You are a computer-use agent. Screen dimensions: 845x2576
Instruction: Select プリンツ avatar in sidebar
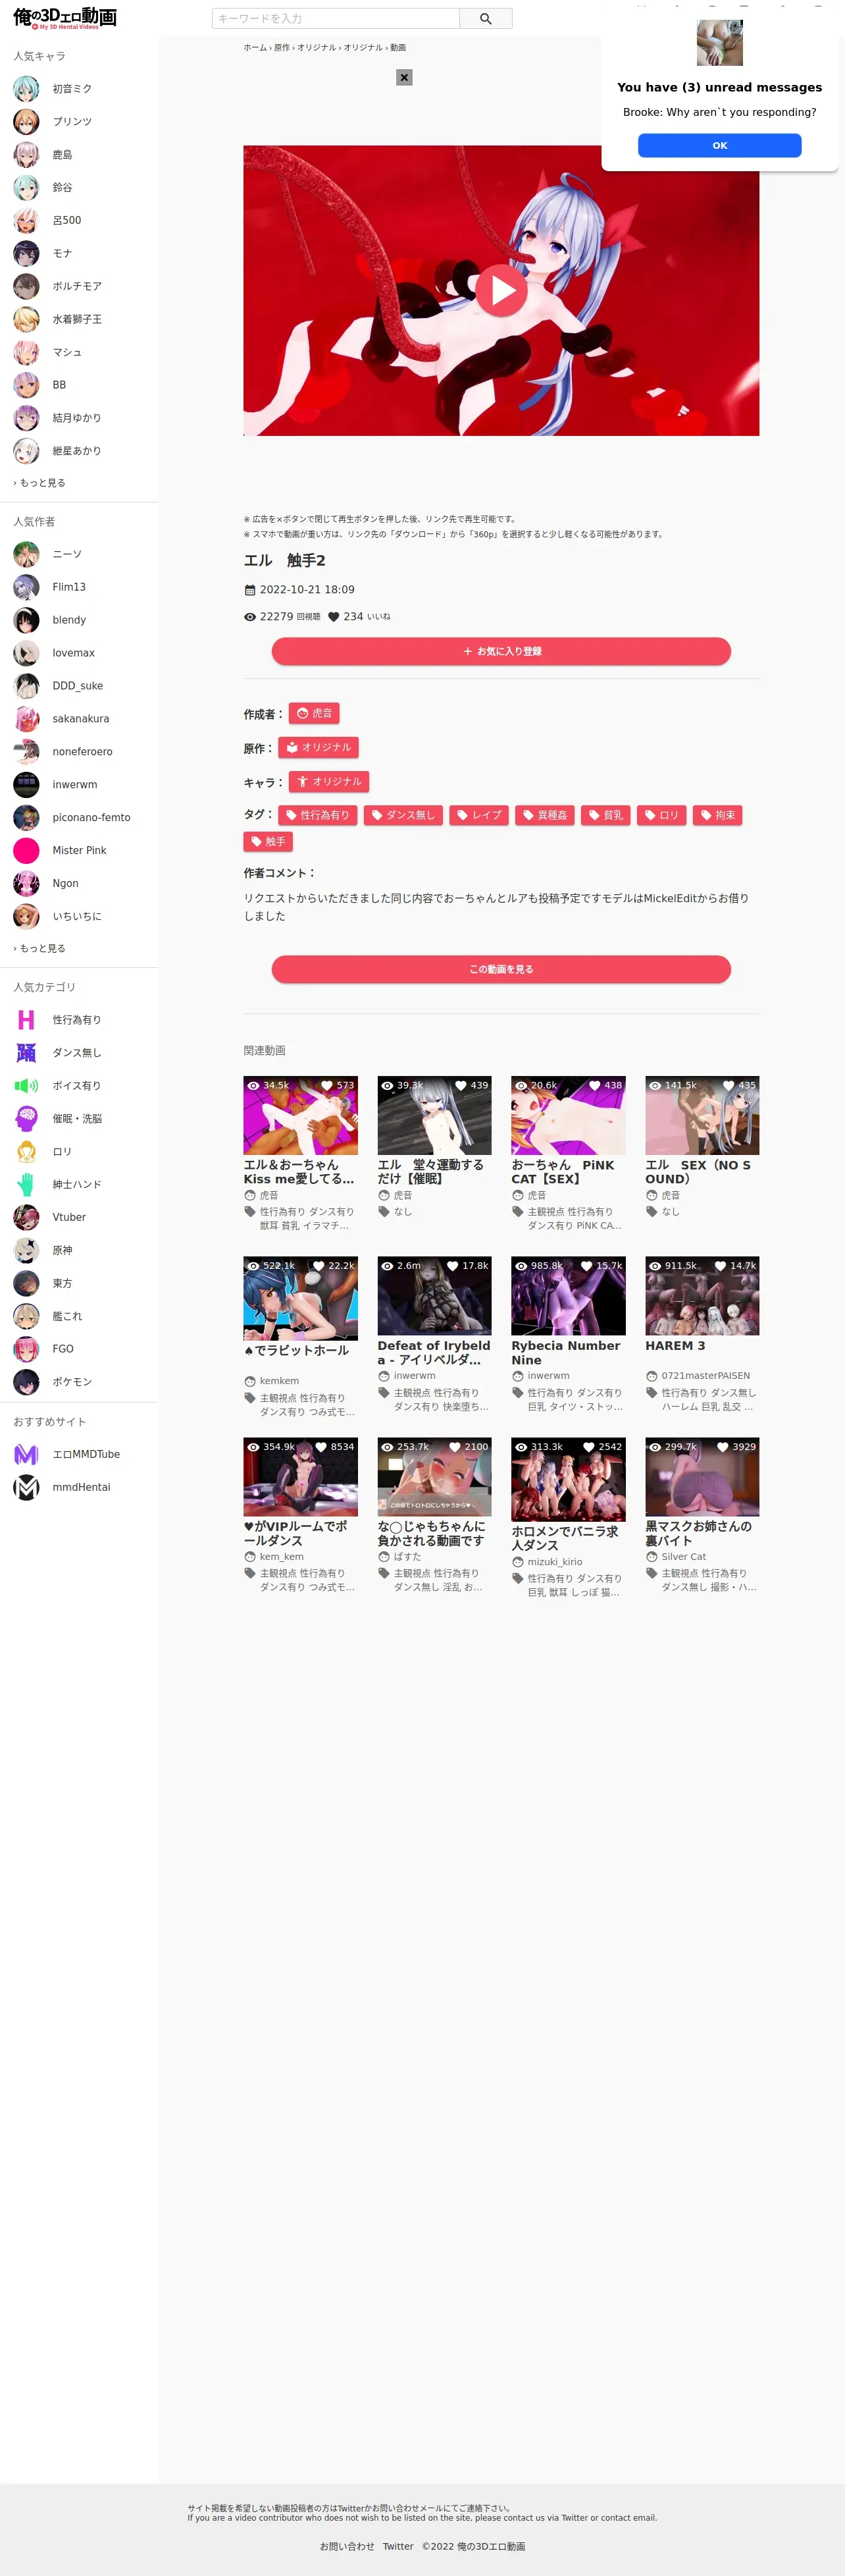click(26, 122)
